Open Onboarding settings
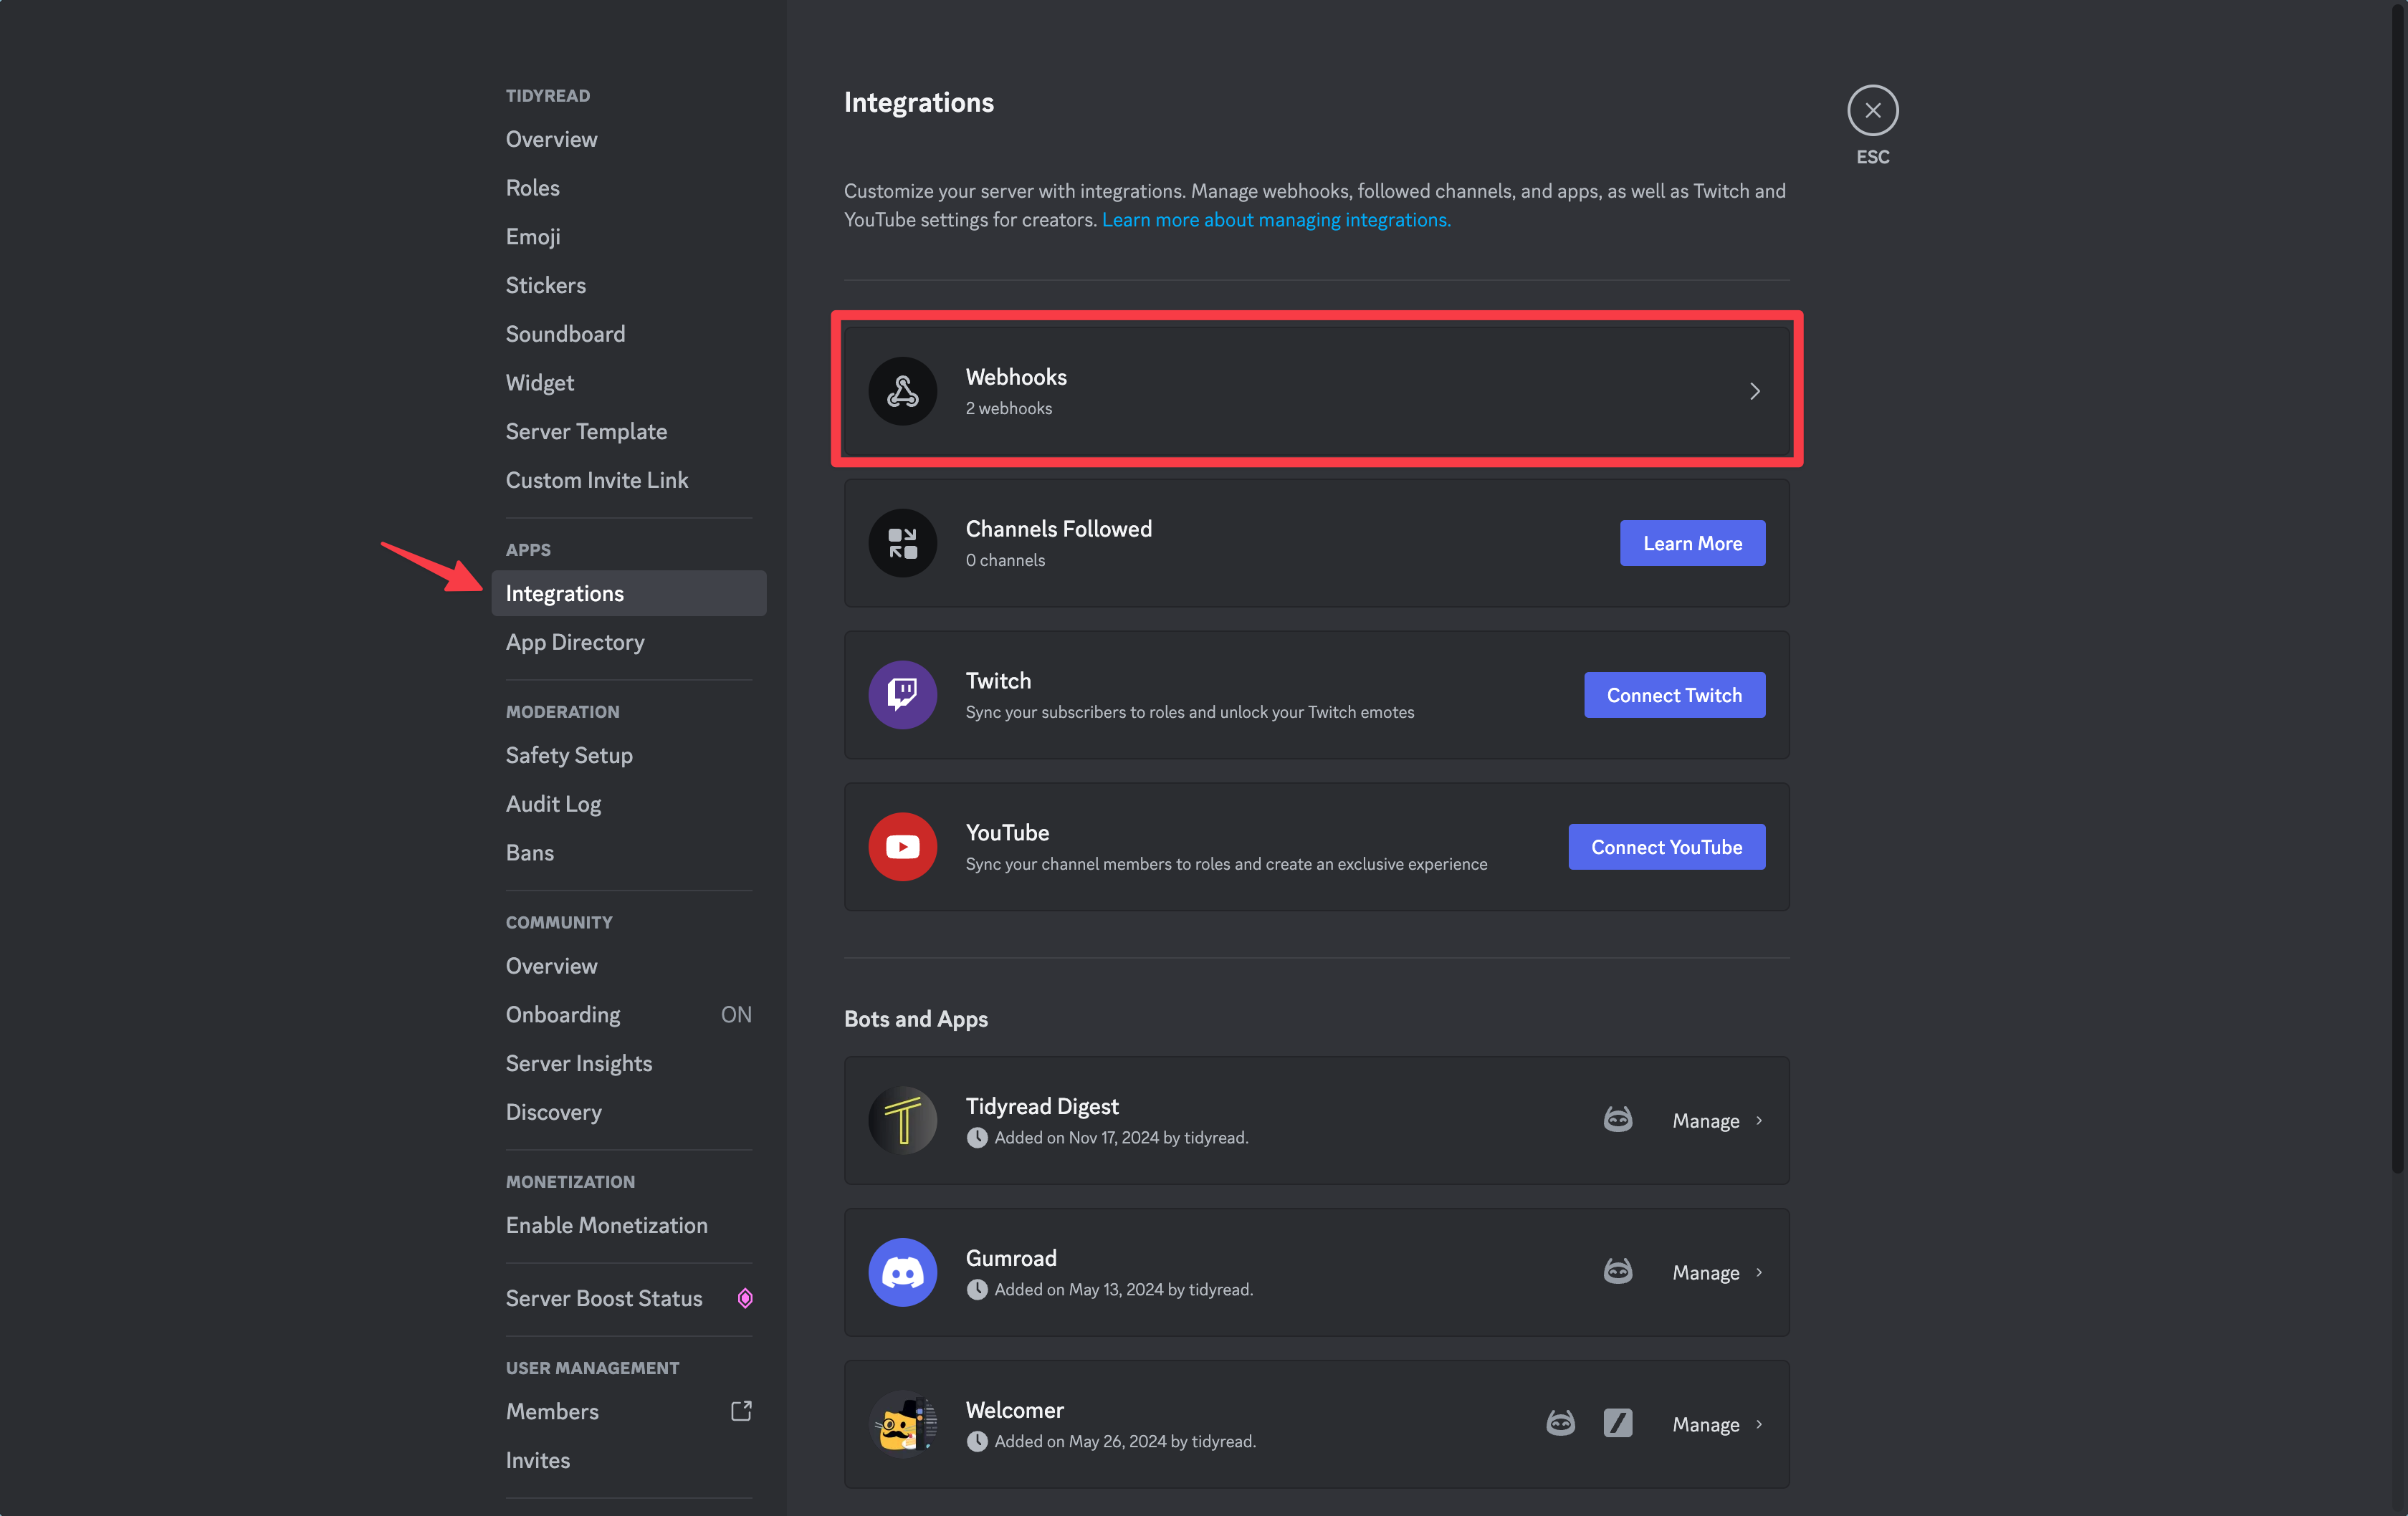 tap(629, 1015)
